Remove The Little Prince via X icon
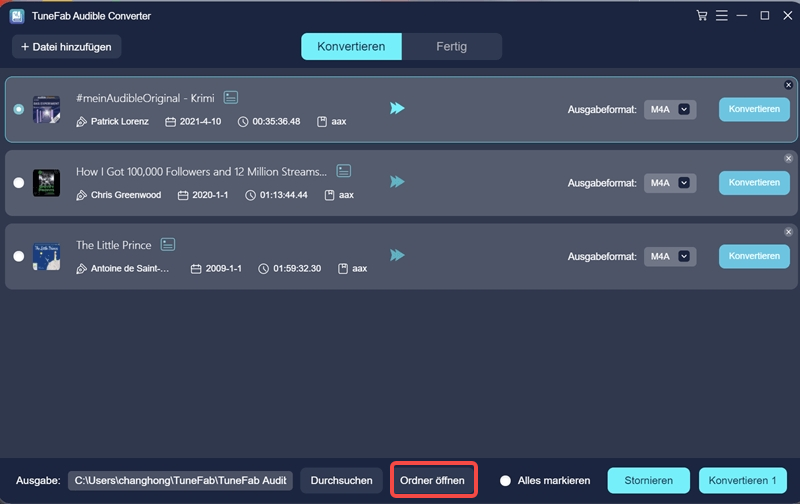The width and height of the screenshot is (800, 504). [x=788, y=232]
